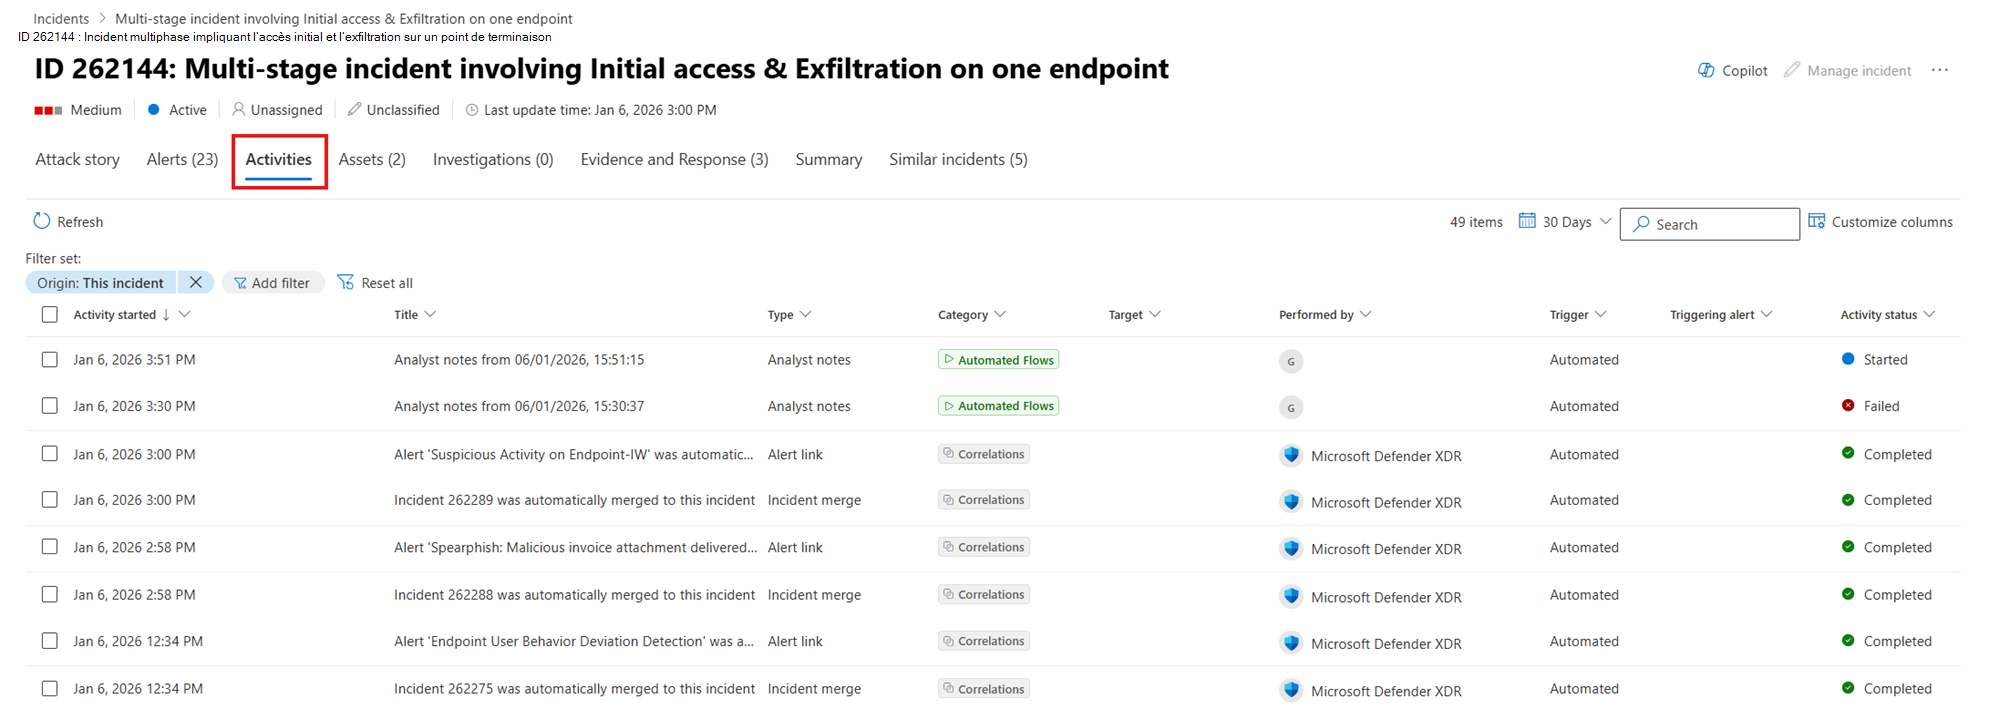
Task: Click the Customize columns icon
Action: [x=1817, y=221]
